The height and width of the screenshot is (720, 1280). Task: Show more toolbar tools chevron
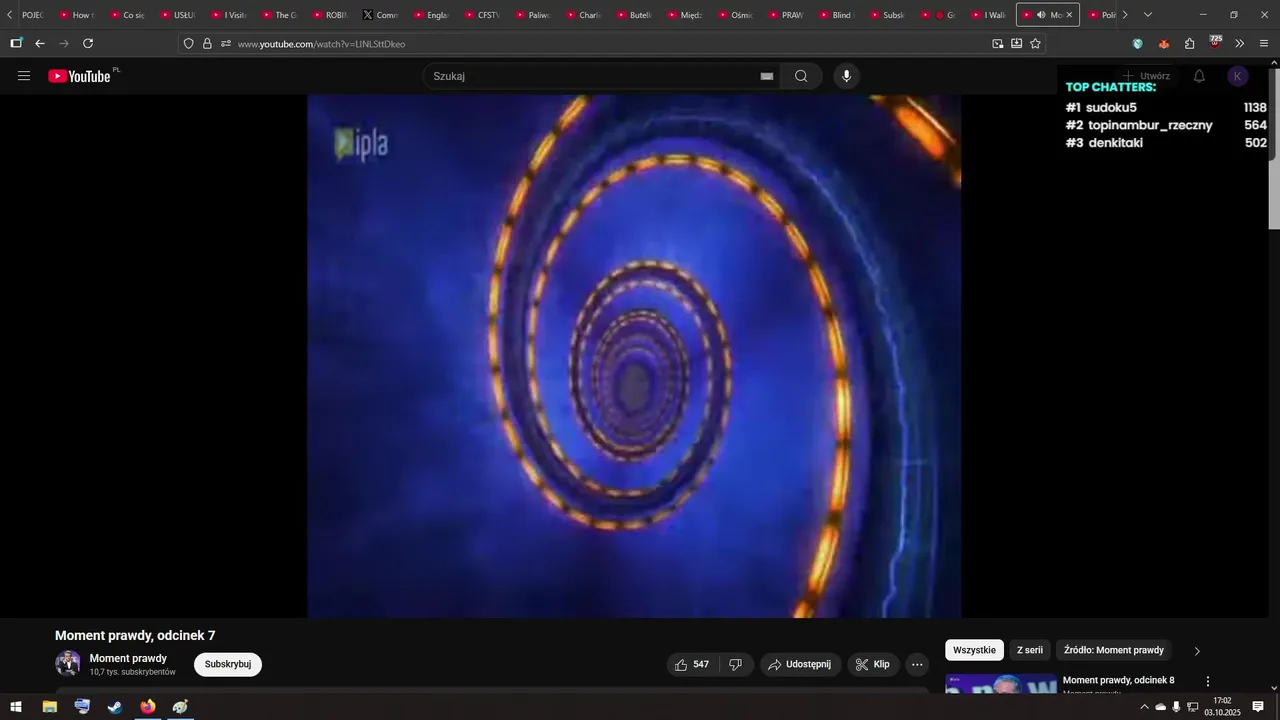point(1240,44)
